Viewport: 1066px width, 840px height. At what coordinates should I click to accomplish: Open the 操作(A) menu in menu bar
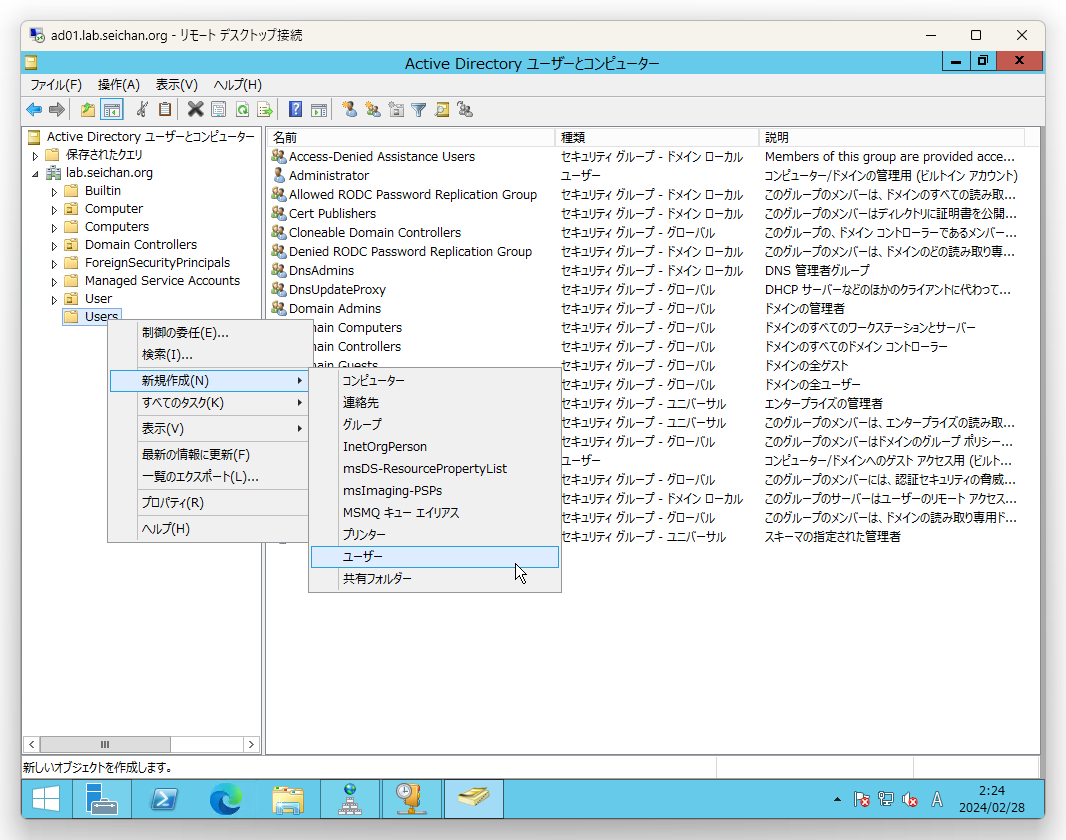point(118,85)
